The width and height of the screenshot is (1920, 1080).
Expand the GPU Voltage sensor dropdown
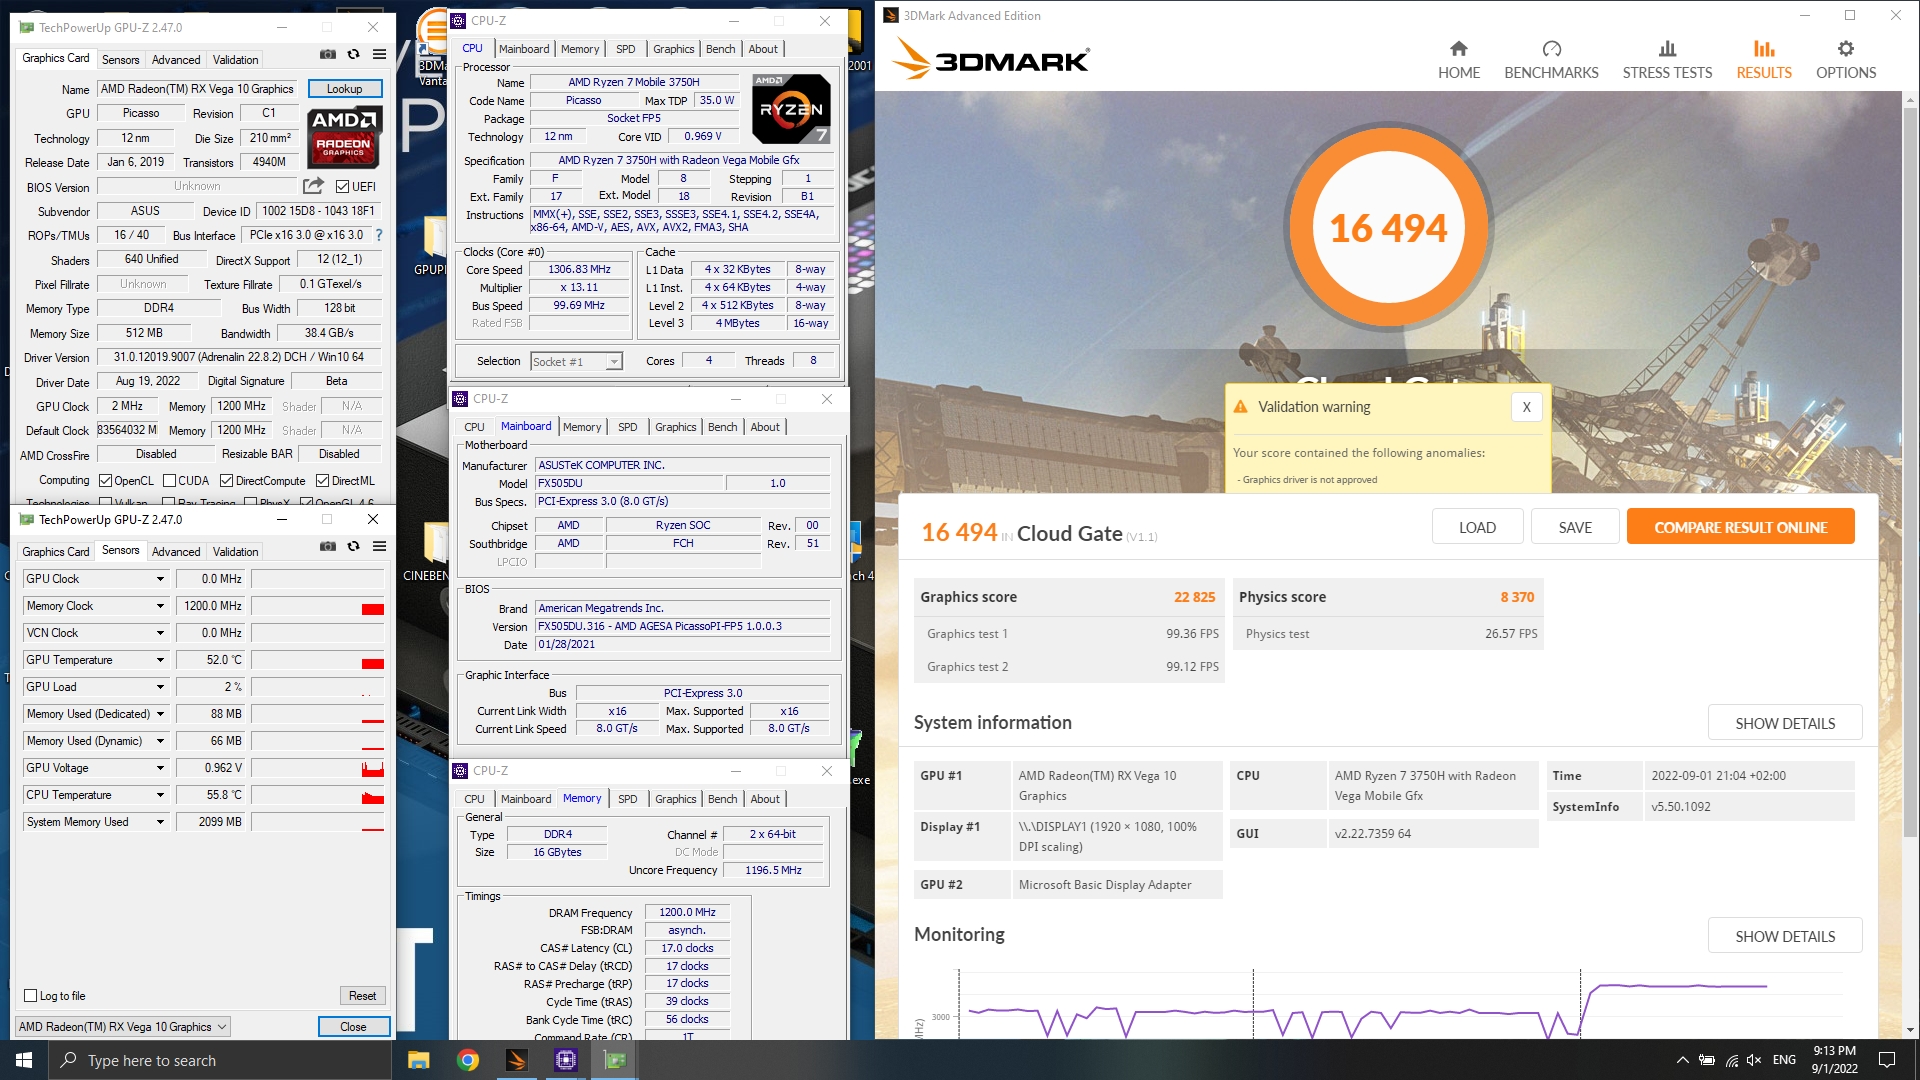point(160,768)
